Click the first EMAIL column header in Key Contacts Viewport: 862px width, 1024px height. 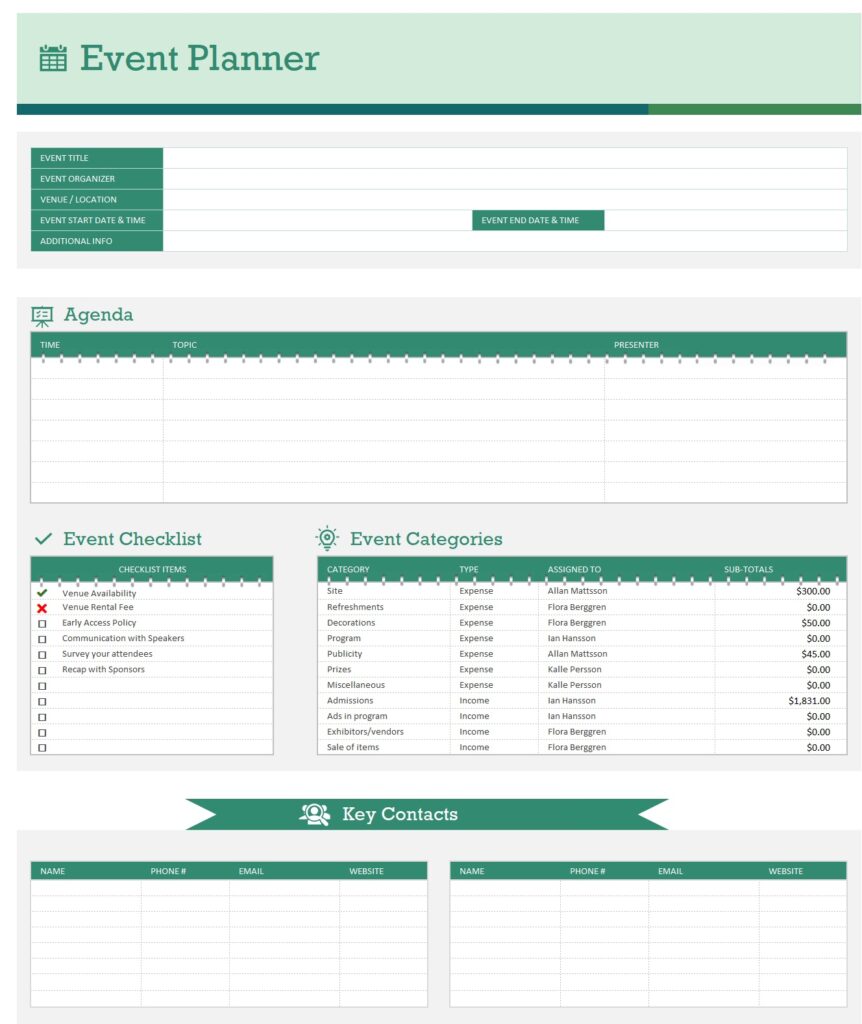click(x=251, y=871)
